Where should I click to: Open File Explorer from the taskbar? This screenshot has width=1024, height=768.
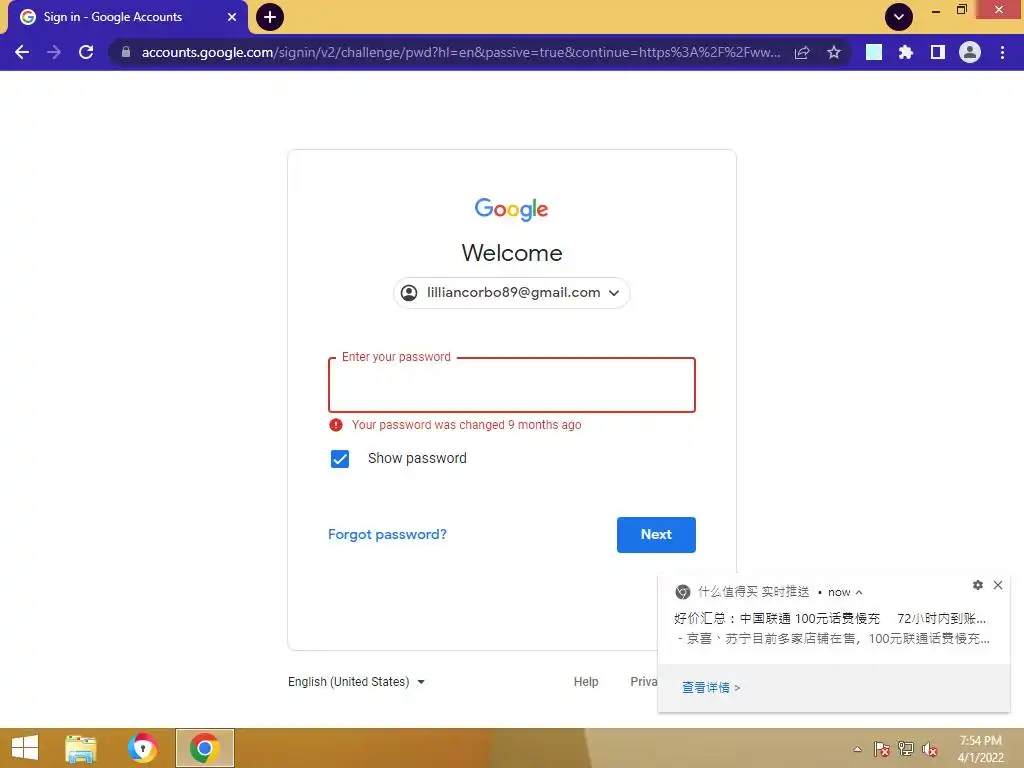pos(80,748)
